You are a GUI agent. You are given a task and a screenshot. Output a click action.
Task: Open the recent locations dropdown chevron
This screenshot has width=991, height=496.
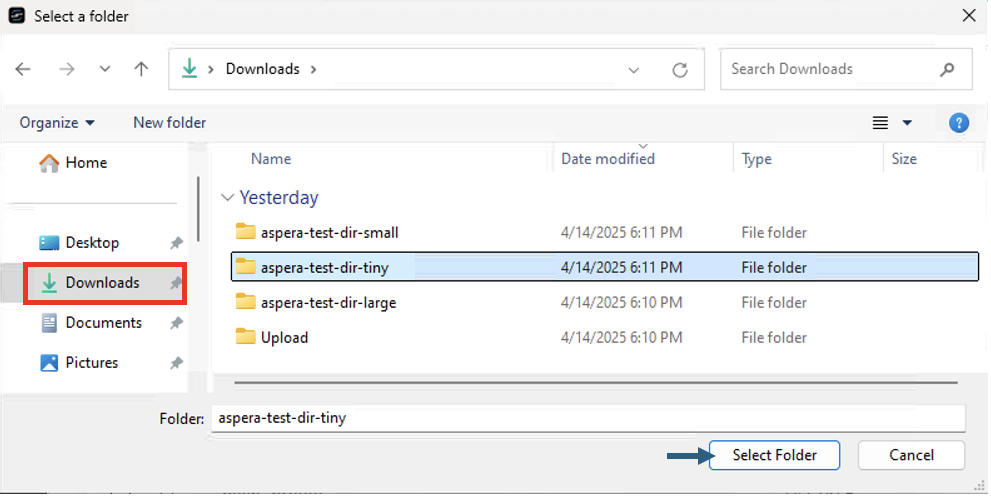tap(105, 69)
